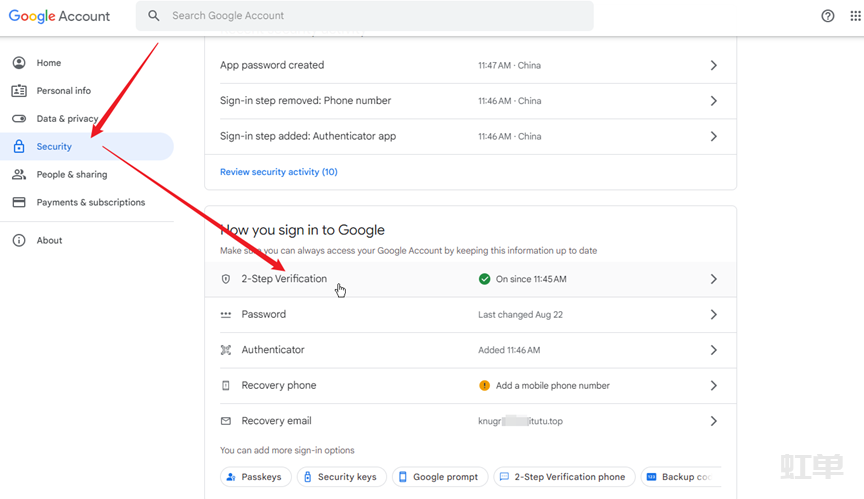Open the Recovery email setting
The image size is (864, 499).
coord(471,421)
